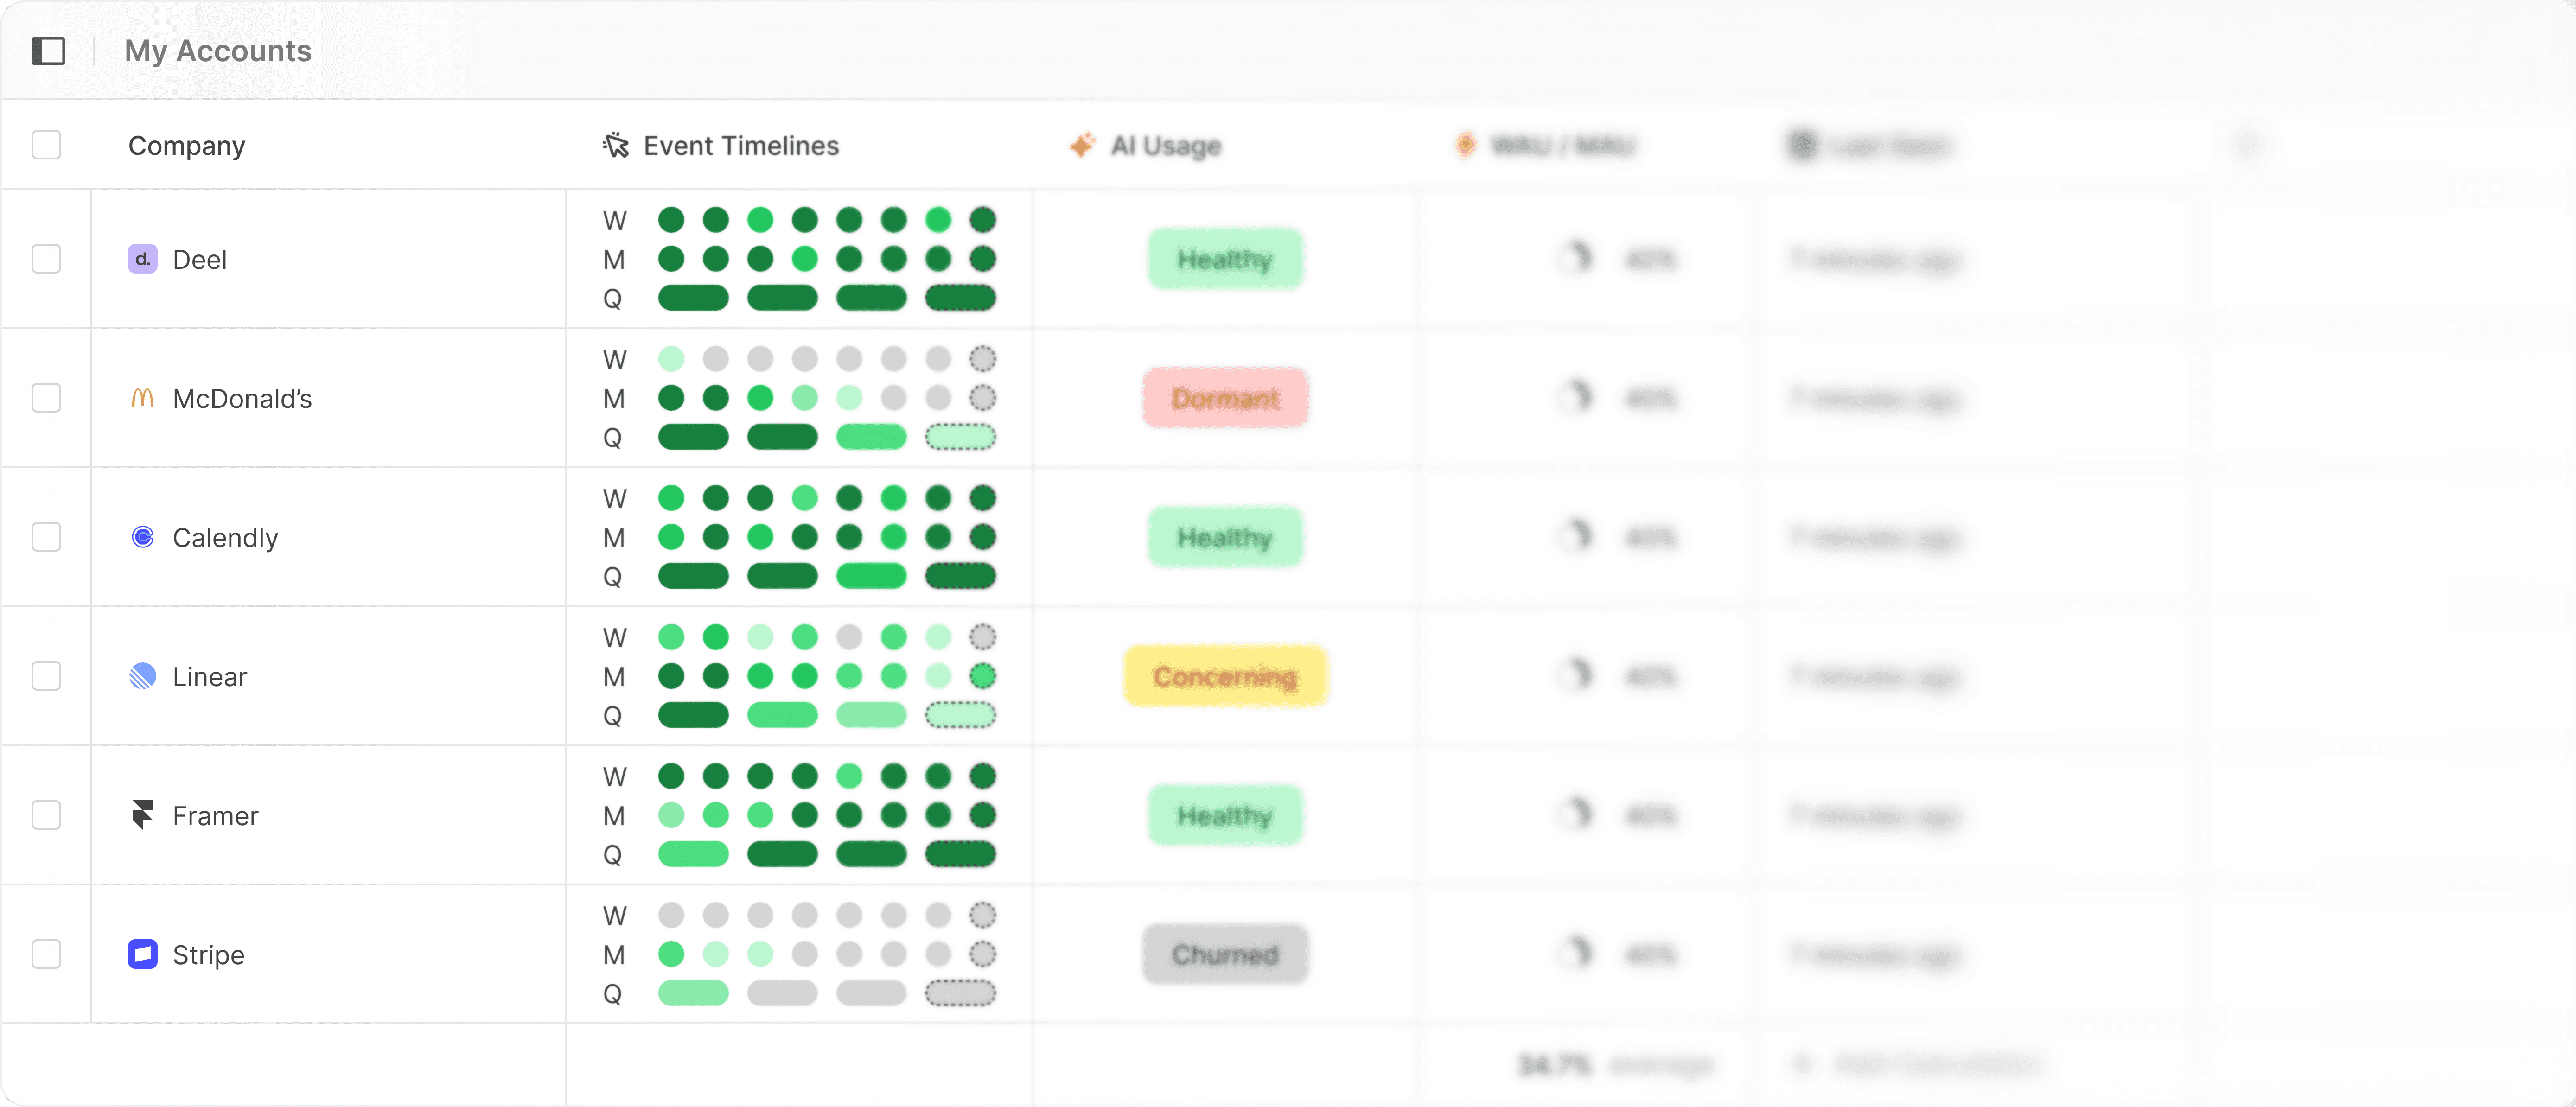
Task: Click the Dormant badge for McDonald's
Action: (1224, 398)
